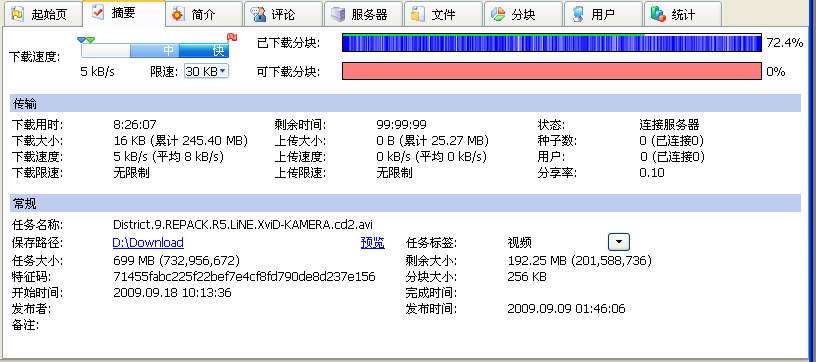Switch to the 统计 tab
Image resolution: width=816 pixels, height=362 pixels.
(x=683, y=14)
